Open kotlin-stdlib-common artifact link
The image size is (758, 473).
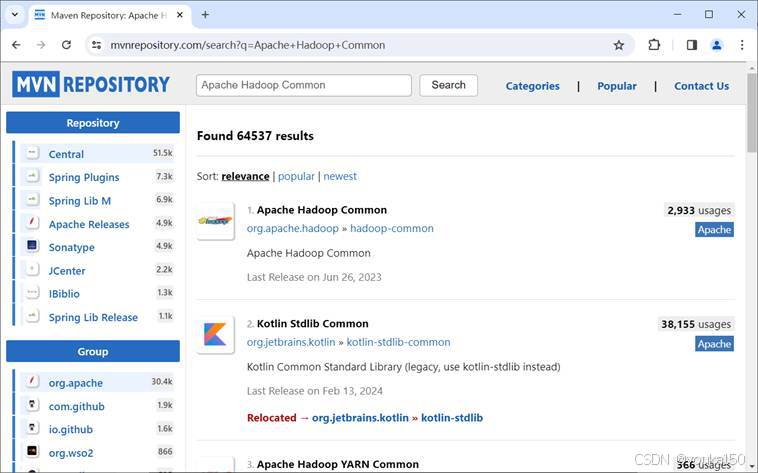pyautogui.click(x=398, y=342)
